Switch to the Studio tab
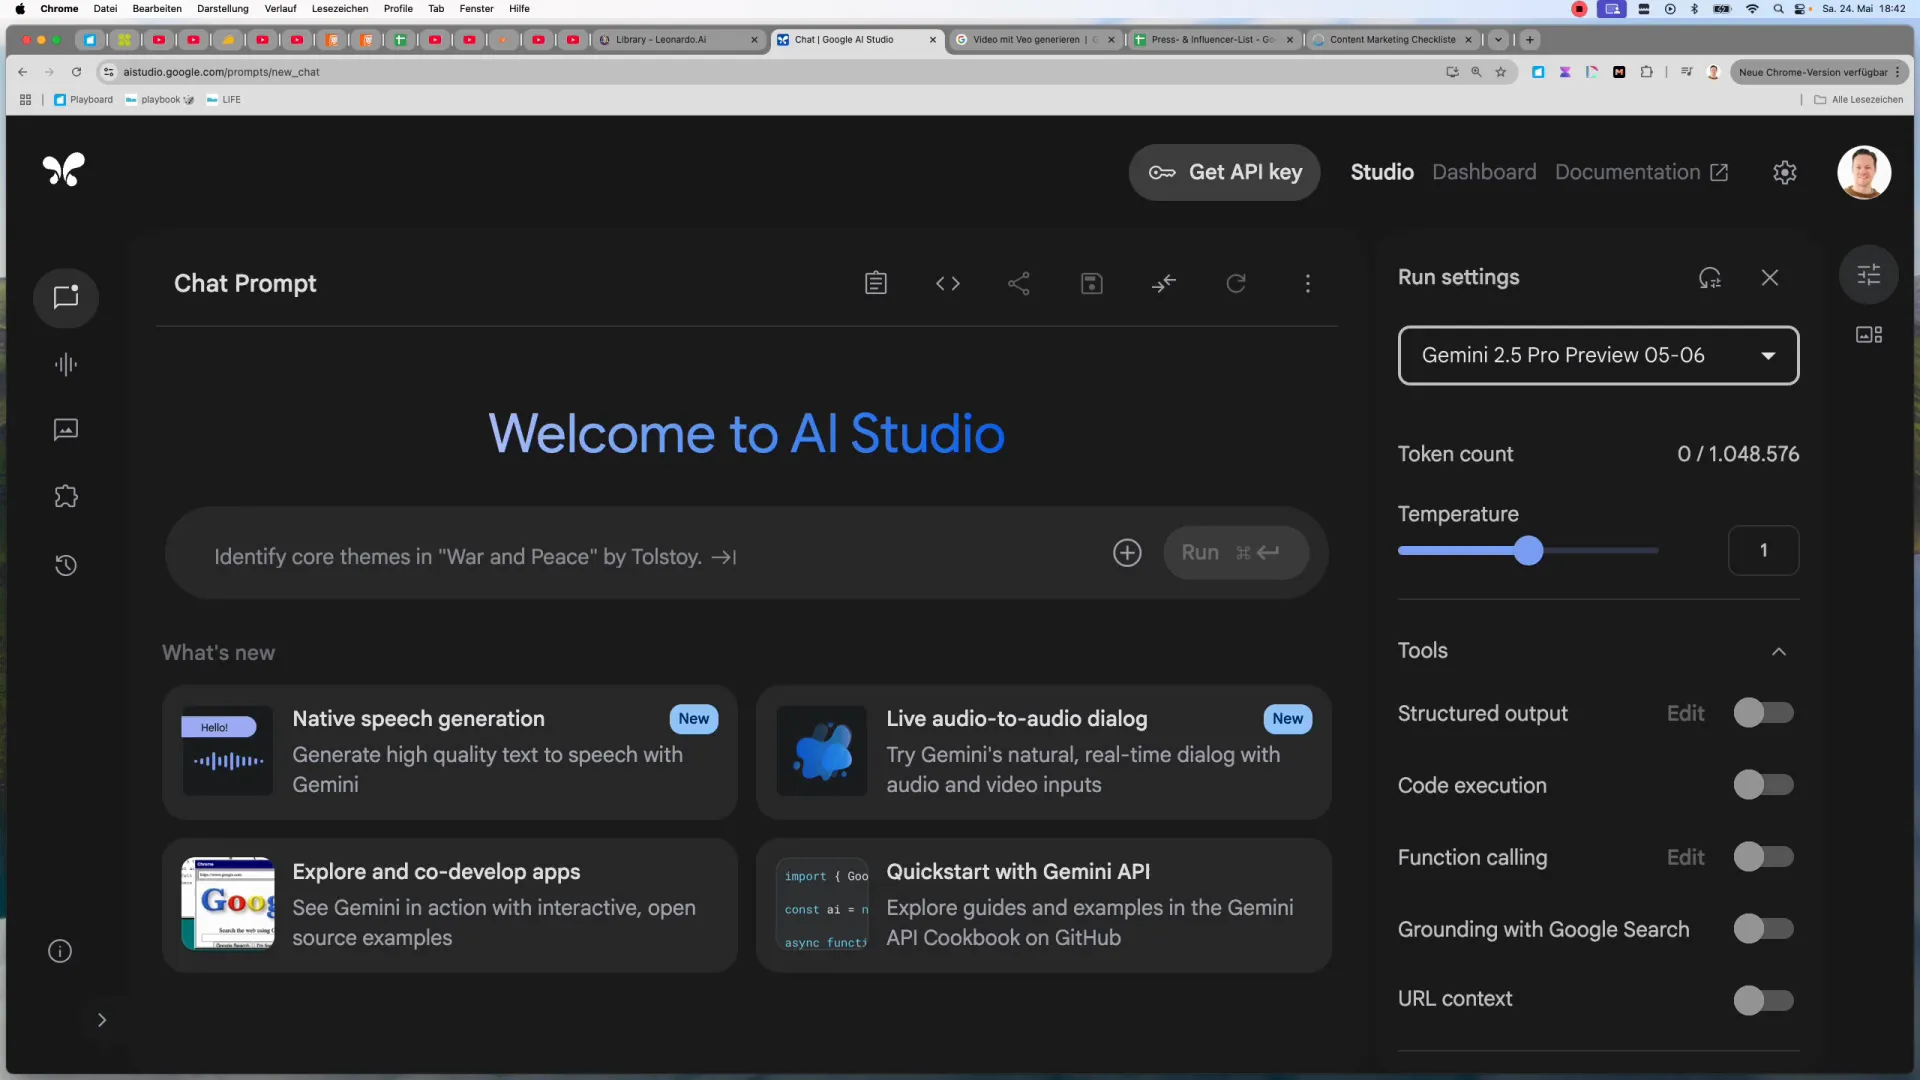 [1382, 172]
